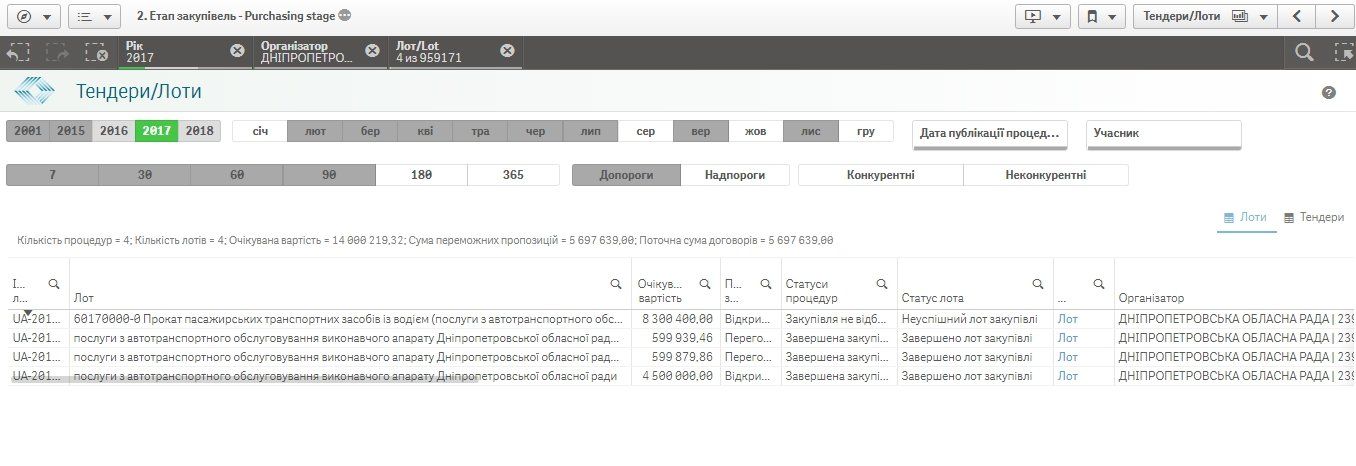Viewport: 1356px width, 466px height.
Task: Search in the Лот column
Action: [x=616, y=284]
